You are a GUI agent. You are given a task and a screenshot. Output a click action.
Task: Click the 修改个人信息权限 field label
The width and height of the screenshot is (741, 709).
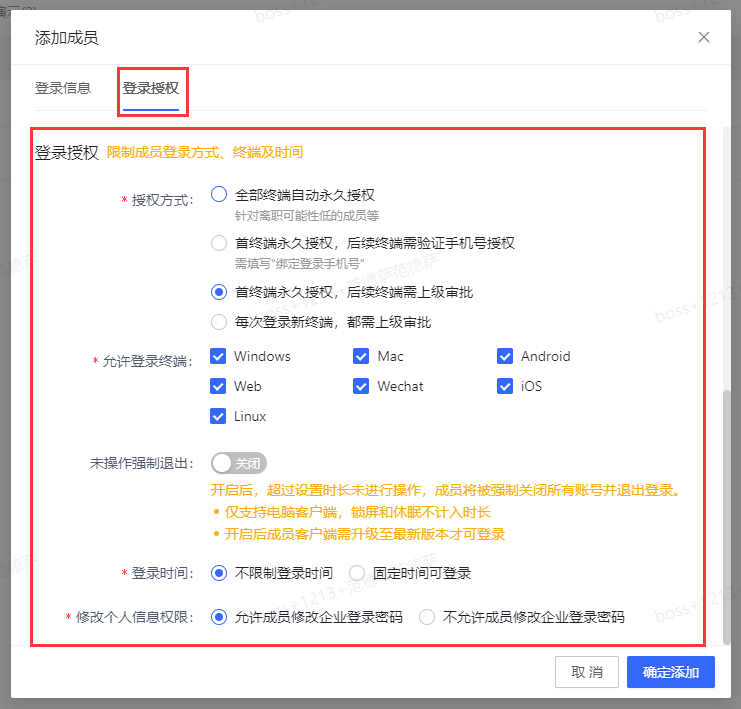coord(135,617)
